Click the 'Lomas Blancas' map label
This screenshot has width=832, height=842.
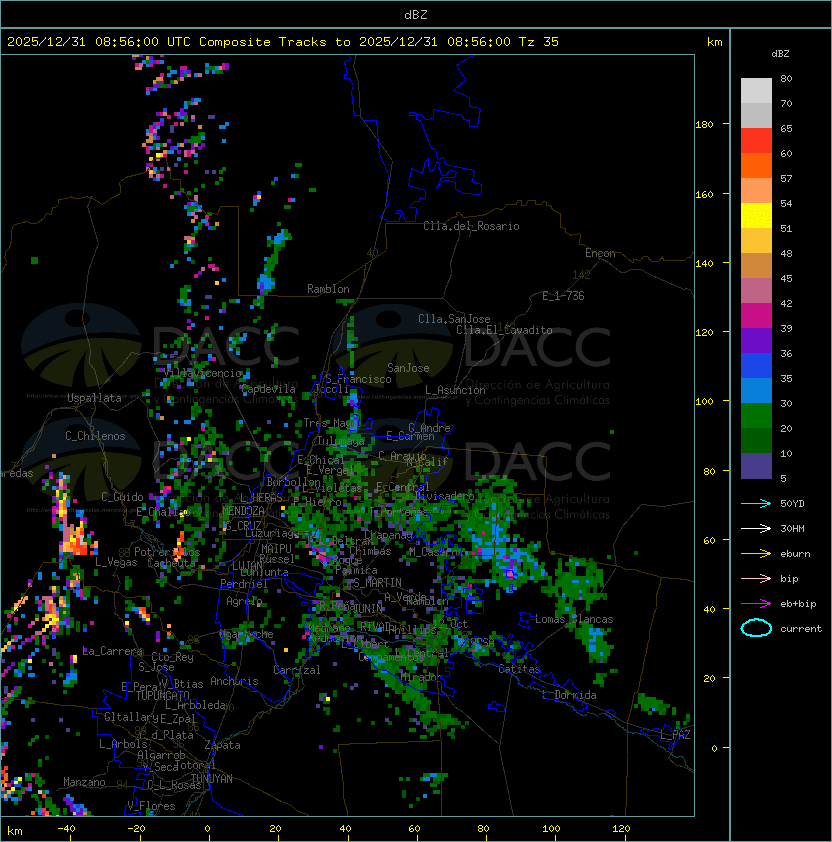pos(574,619)
